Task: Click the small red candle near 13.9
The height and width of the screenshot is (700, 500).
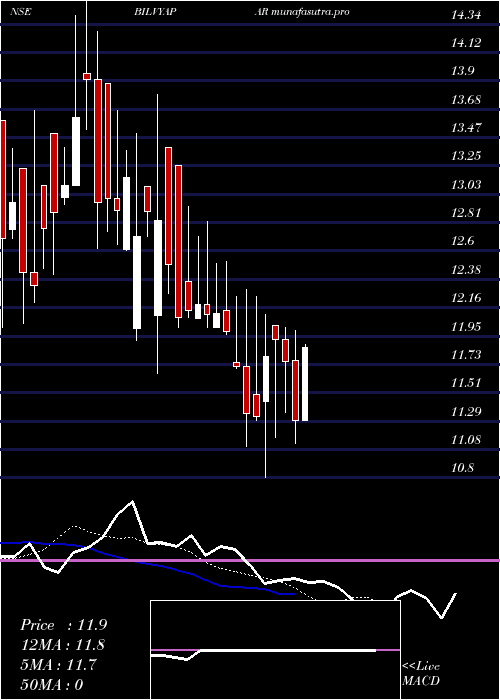Action: coord(87,76)
